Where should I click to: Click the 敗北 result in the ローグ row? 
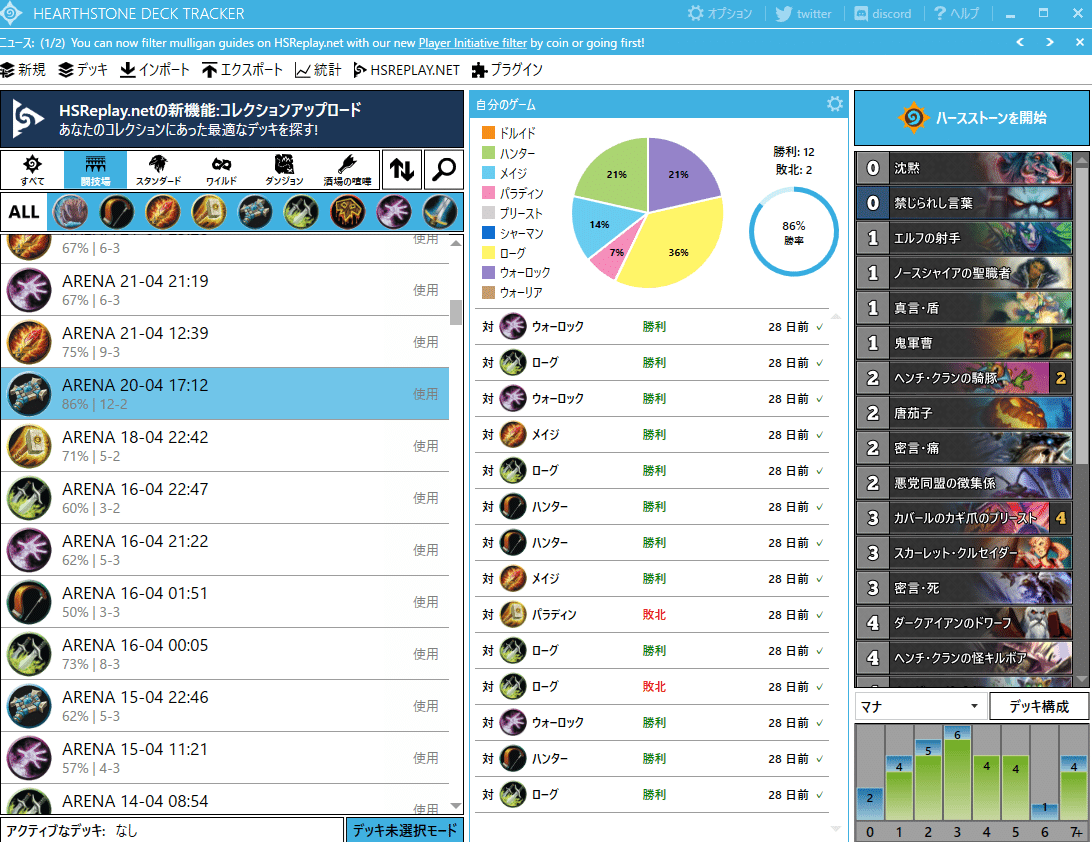654,687
